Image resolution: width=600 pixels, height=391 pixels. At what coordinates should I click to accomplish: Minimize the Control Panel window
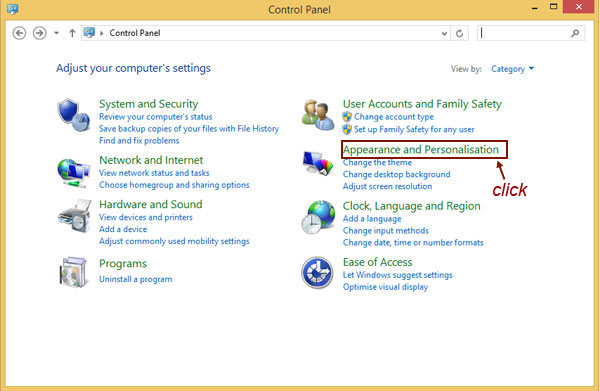tap(535, 7)
